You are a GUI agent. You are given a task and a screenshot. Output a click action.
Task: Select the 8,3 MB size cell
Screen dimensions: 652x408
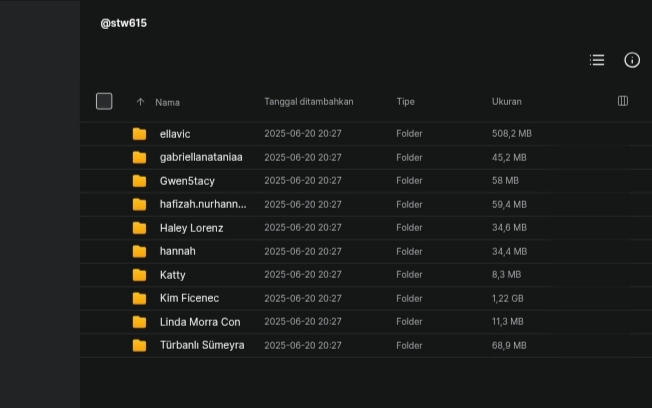506,274
